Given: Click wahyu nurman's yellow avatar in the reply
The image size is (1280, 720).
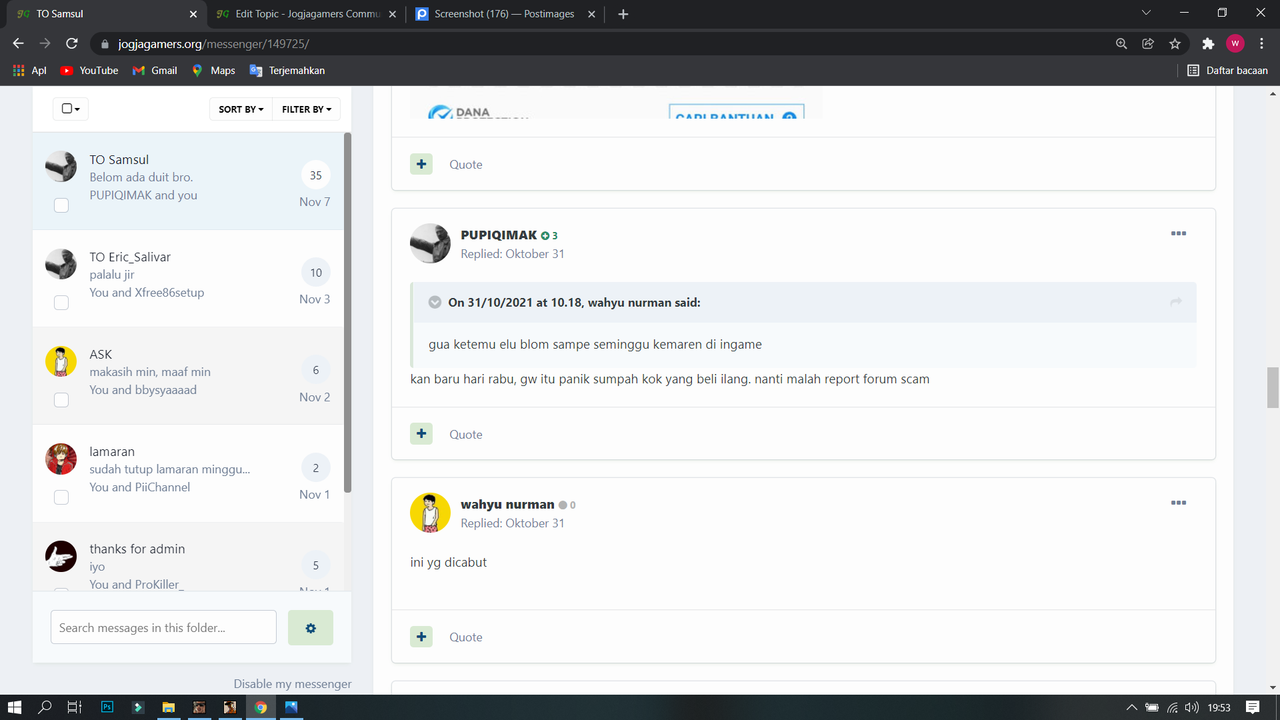Looking at the screenshot, I should pyautogui.click(x=430, y=512).
